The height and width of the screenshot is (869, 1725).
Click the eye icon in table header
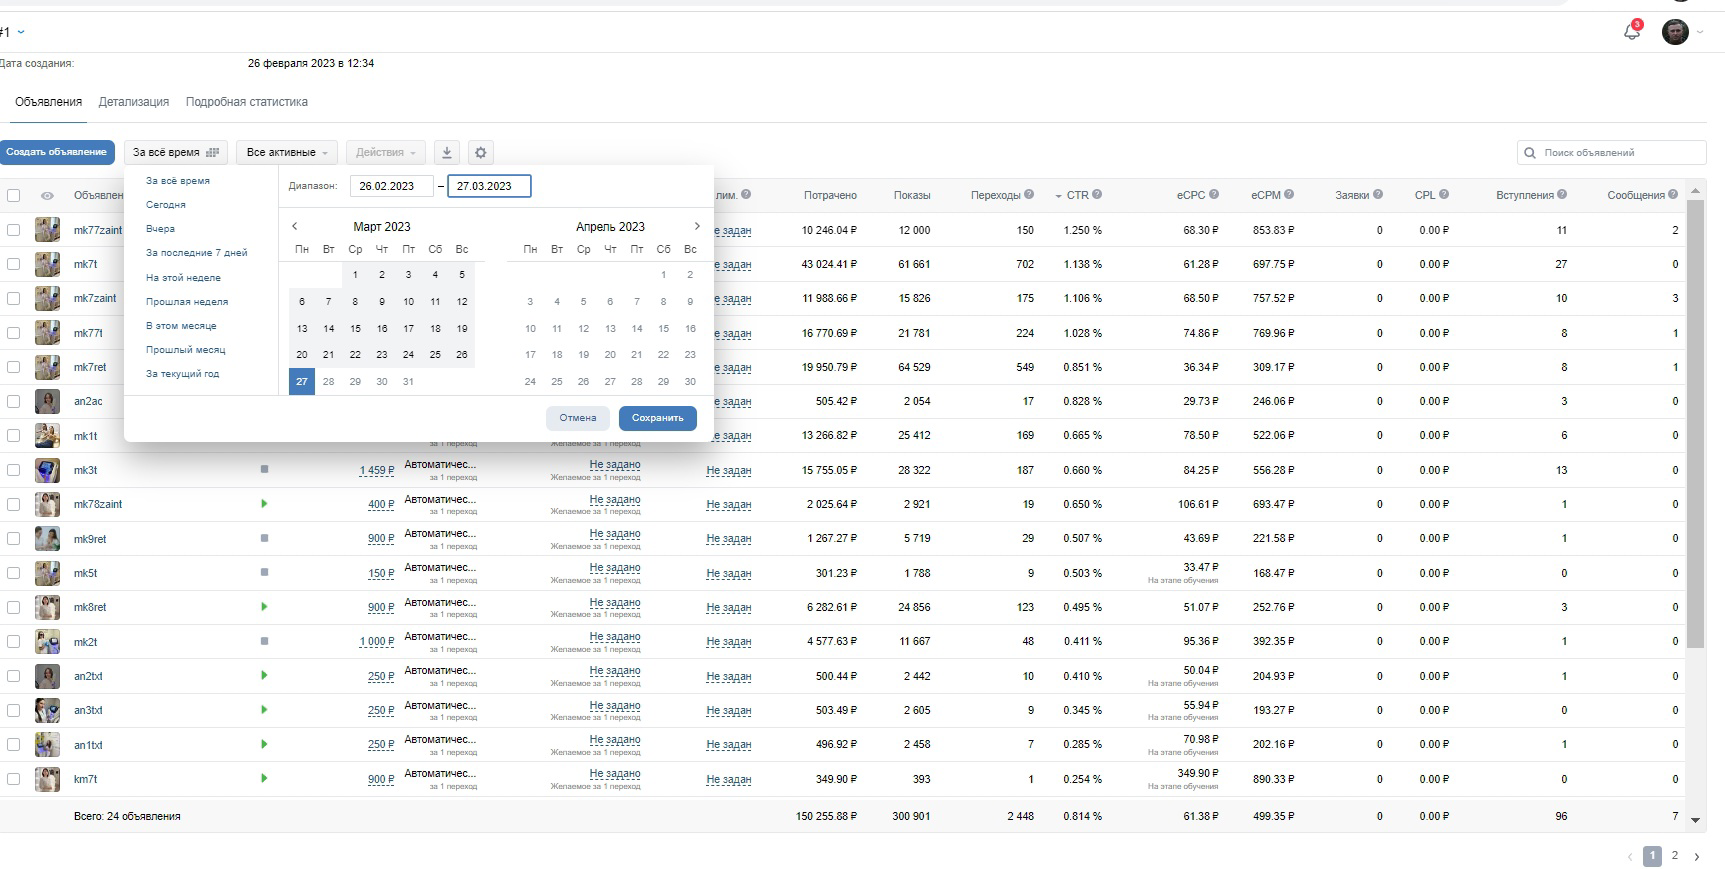pyautogui.click(x=47, y=196)
